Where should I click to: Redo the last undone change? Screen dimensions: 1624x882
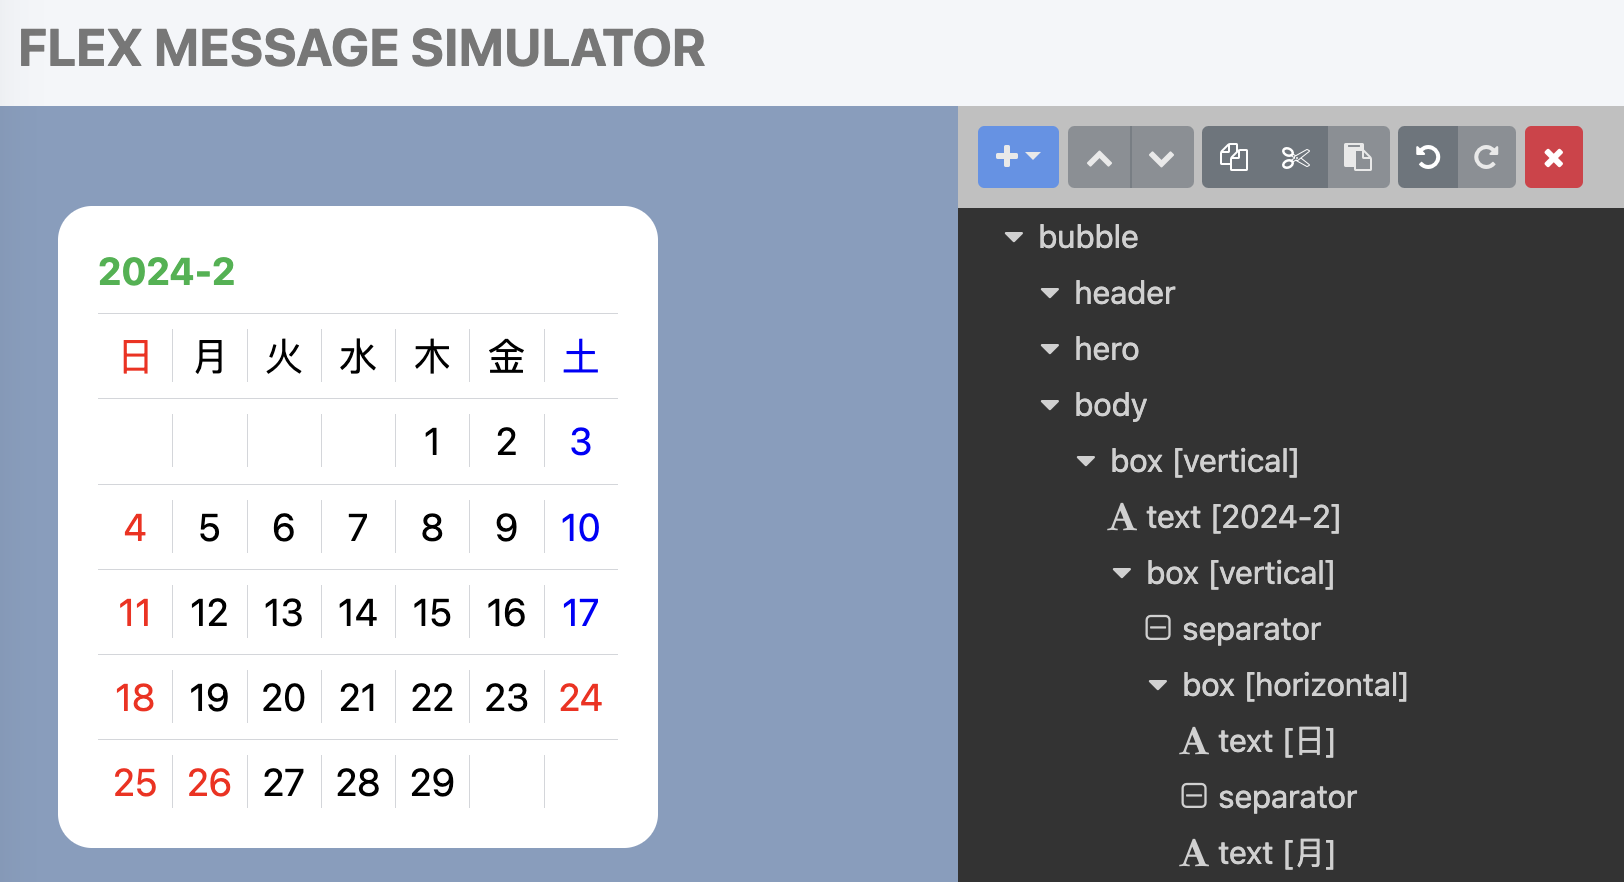click(1486, 157)
